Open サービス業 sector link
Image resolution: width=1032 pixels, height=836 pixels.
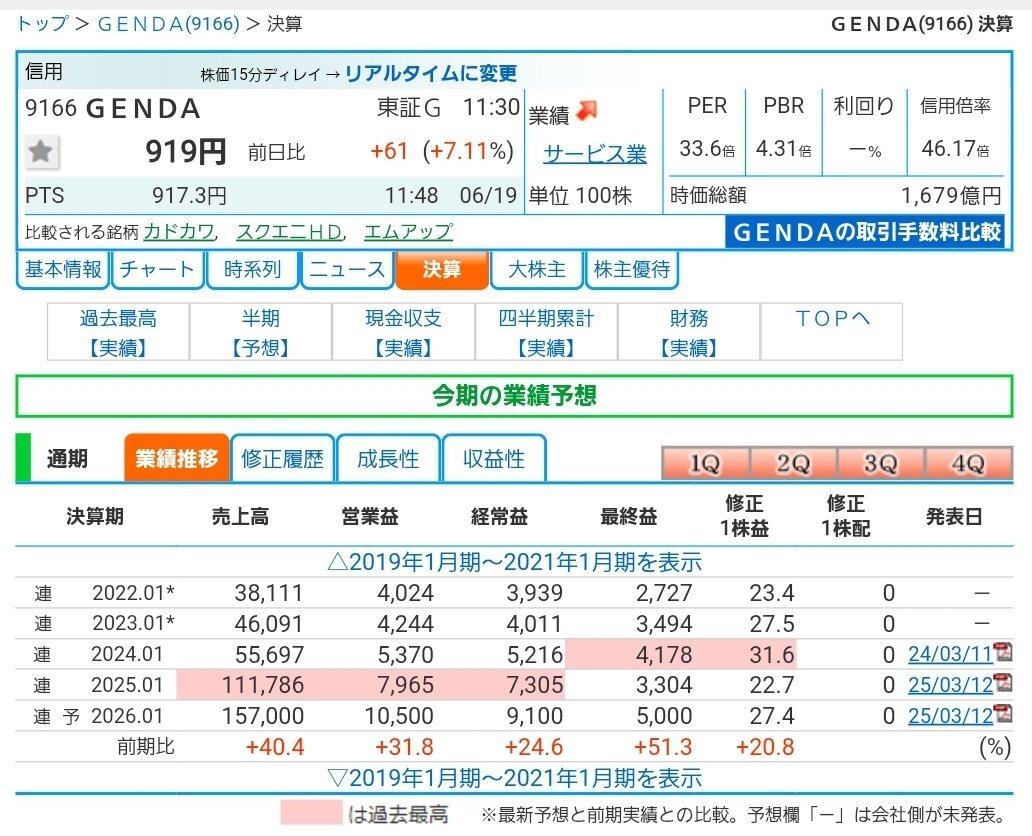click(595, 153)
